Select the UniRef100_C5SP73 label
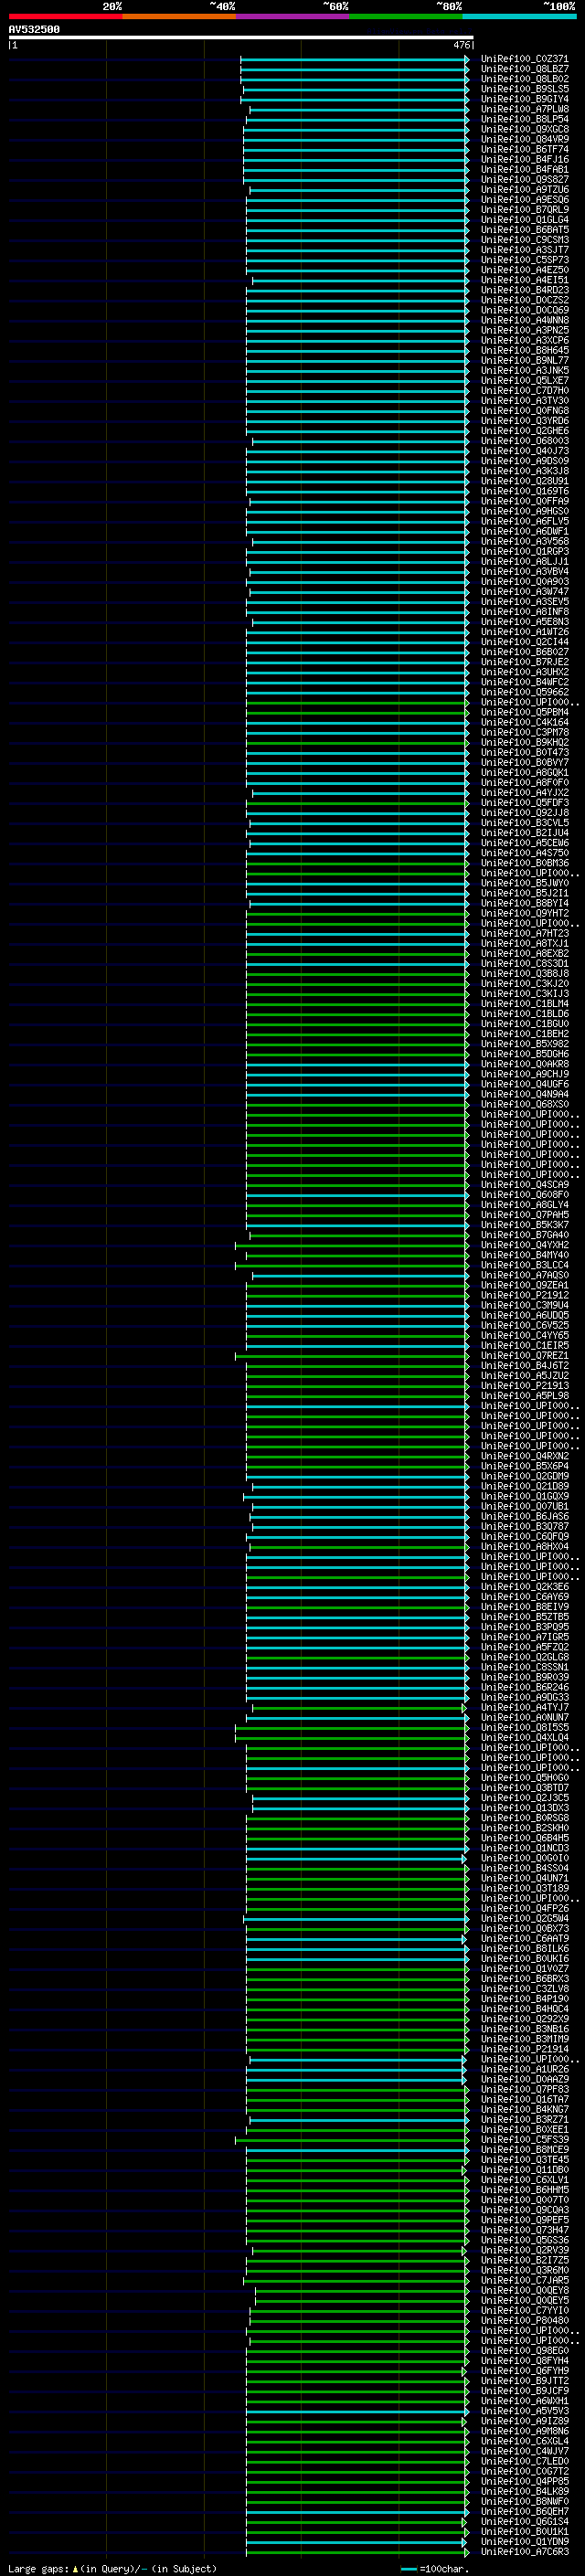Viewport: 585px width, 2576px height. (x=525, y=260)
